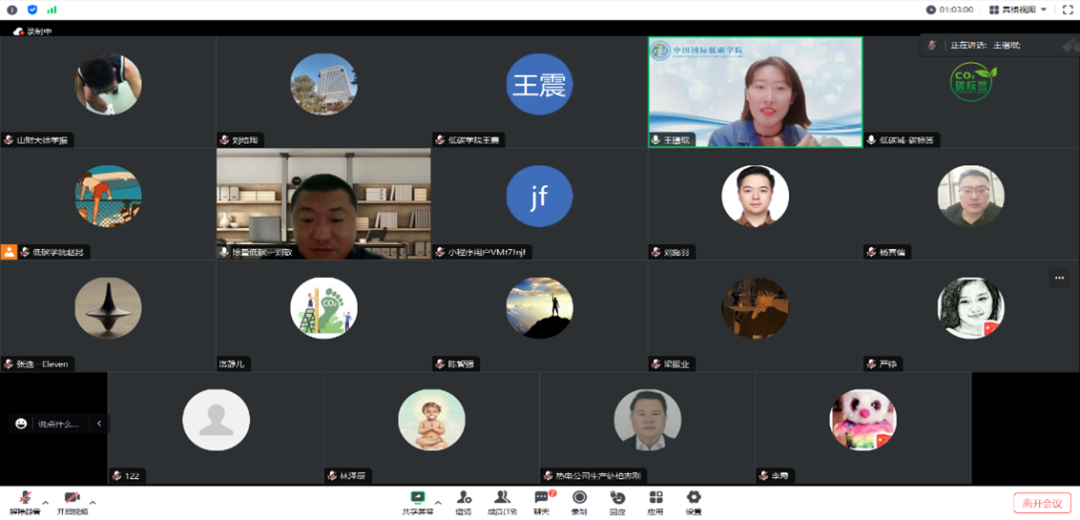The height and width of the screenshot is (520, 1080).
Task: Open the grid view (宫格视图) layout dropdown
Action: [x=1018, y=9]
